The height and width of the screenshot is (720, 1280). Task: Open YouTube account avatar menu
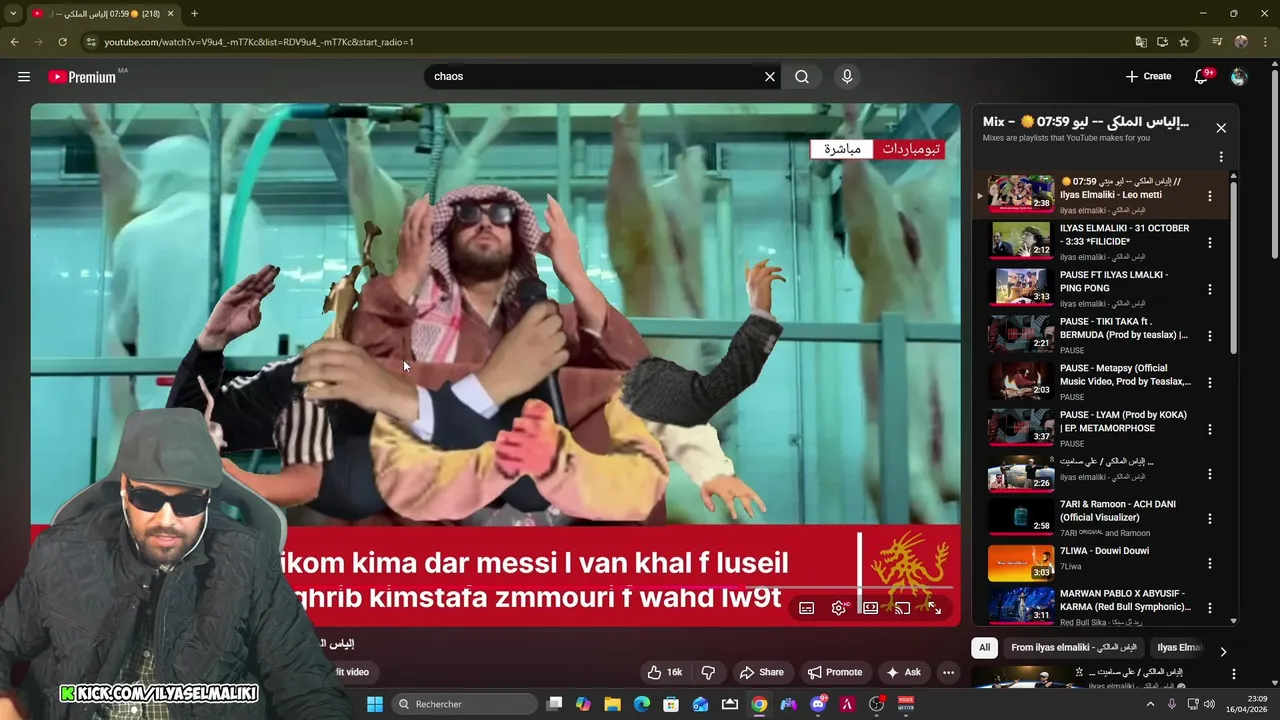1239,76
